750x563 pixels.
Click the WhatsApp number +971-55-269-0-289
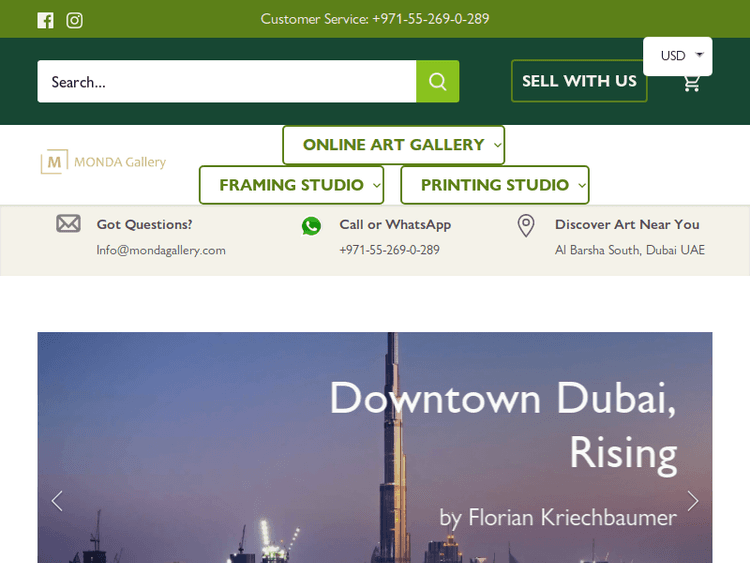[x=389, y=250]
